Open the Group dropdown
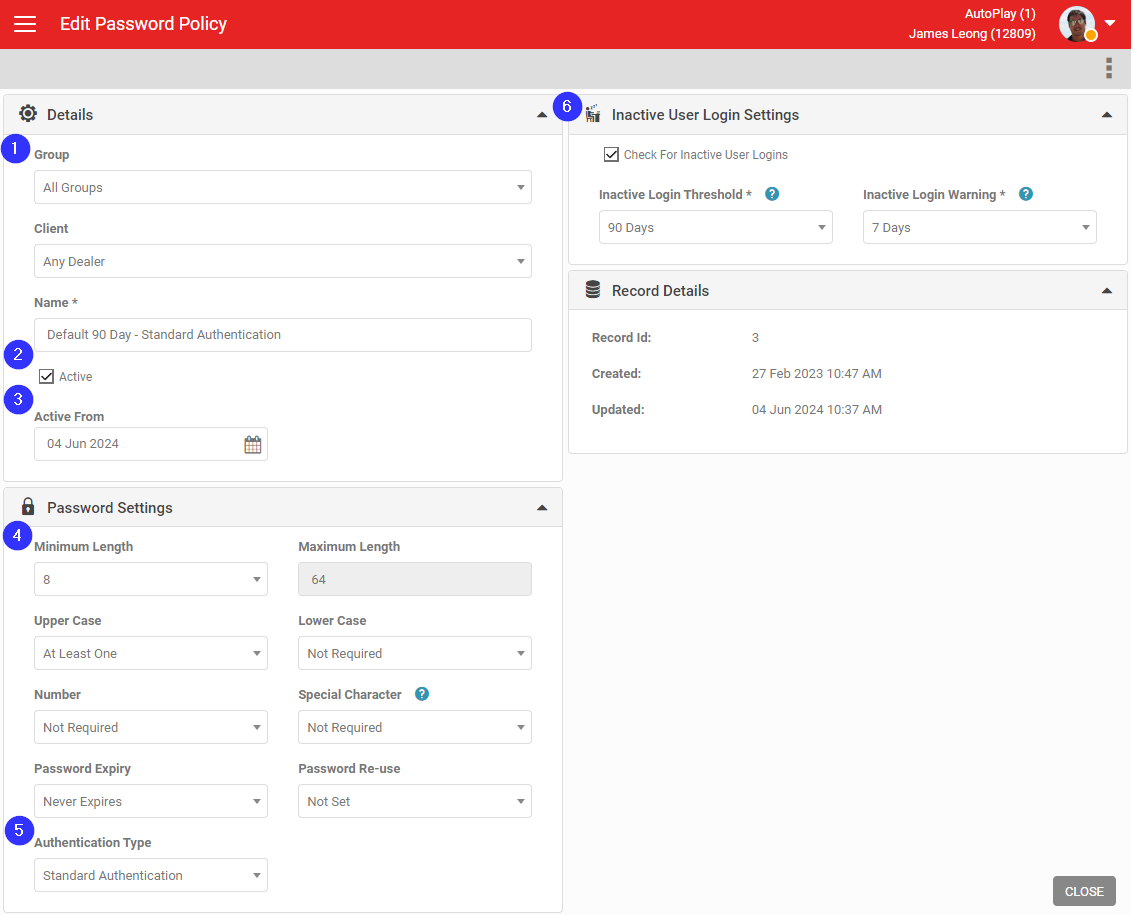This screenshot has height=915, width=1133. tap(283, 187)
